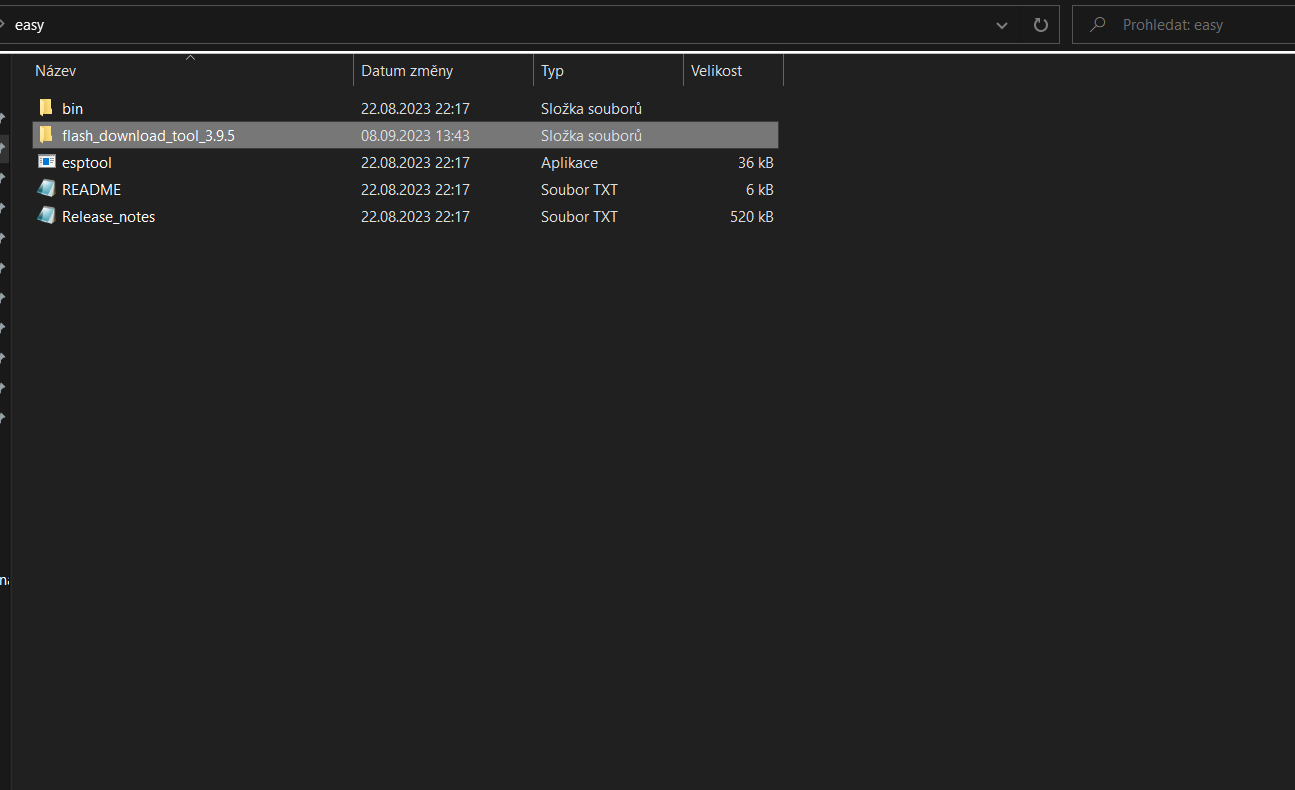Select the flash_download_tool_3.9.5 file name
1295x790 pixels.
148,135
